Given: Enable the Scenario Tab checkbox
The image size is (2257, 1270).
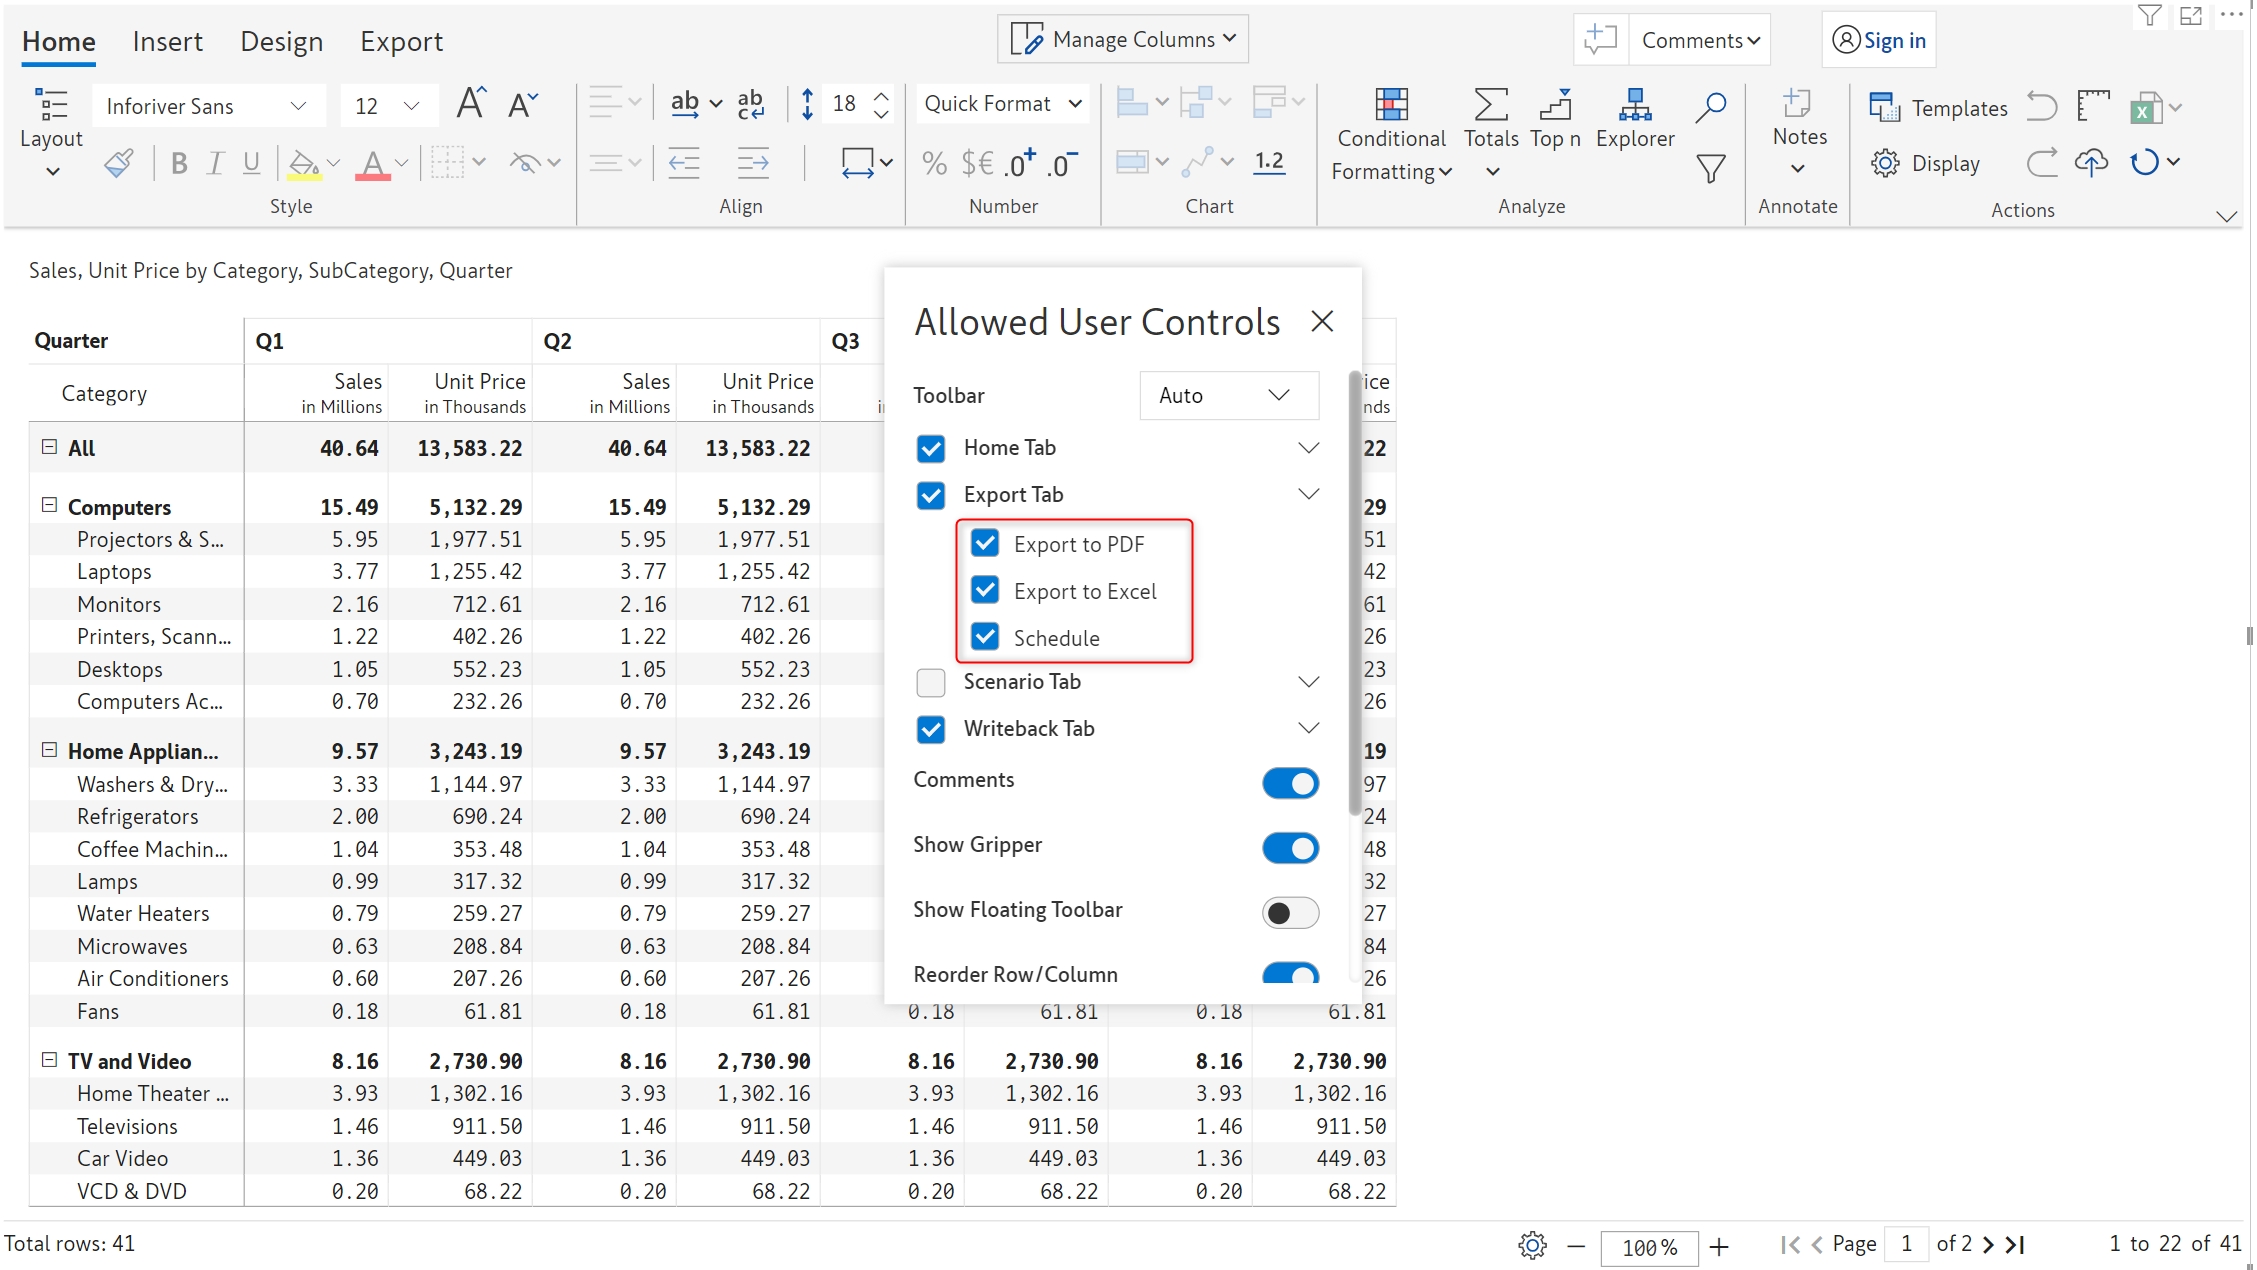Looking at the screenshot, I should [930, 682].
